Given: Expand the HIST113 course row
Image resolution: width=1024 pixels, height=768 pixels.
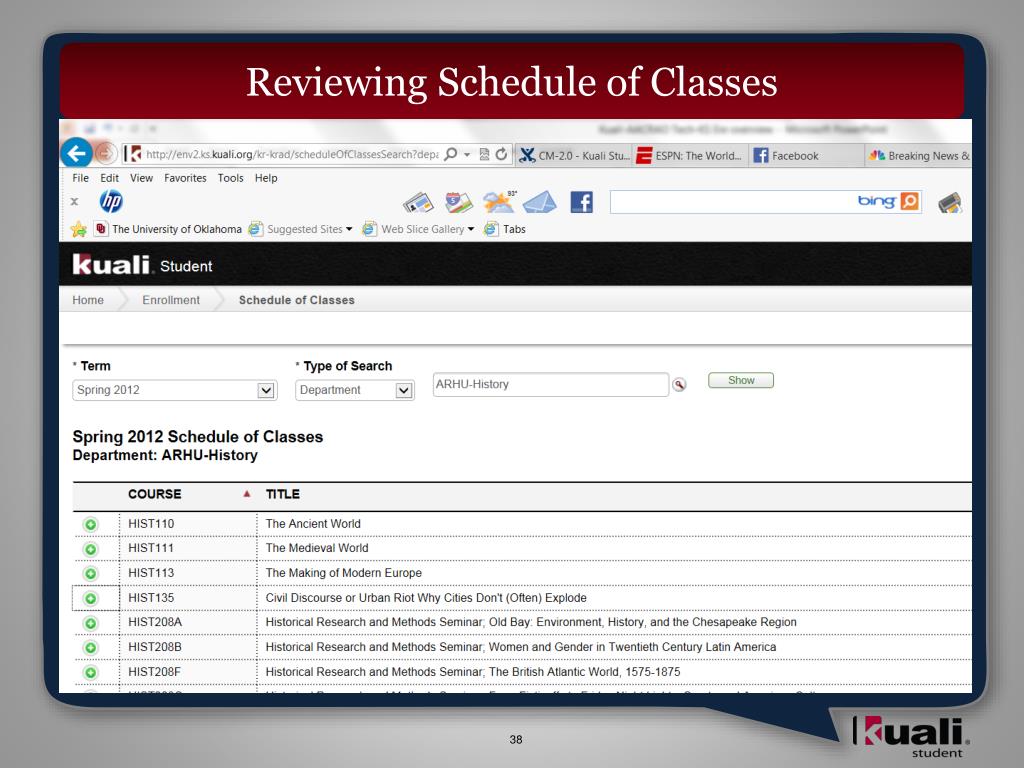Looking at the screenshot, I should (91, 573).
